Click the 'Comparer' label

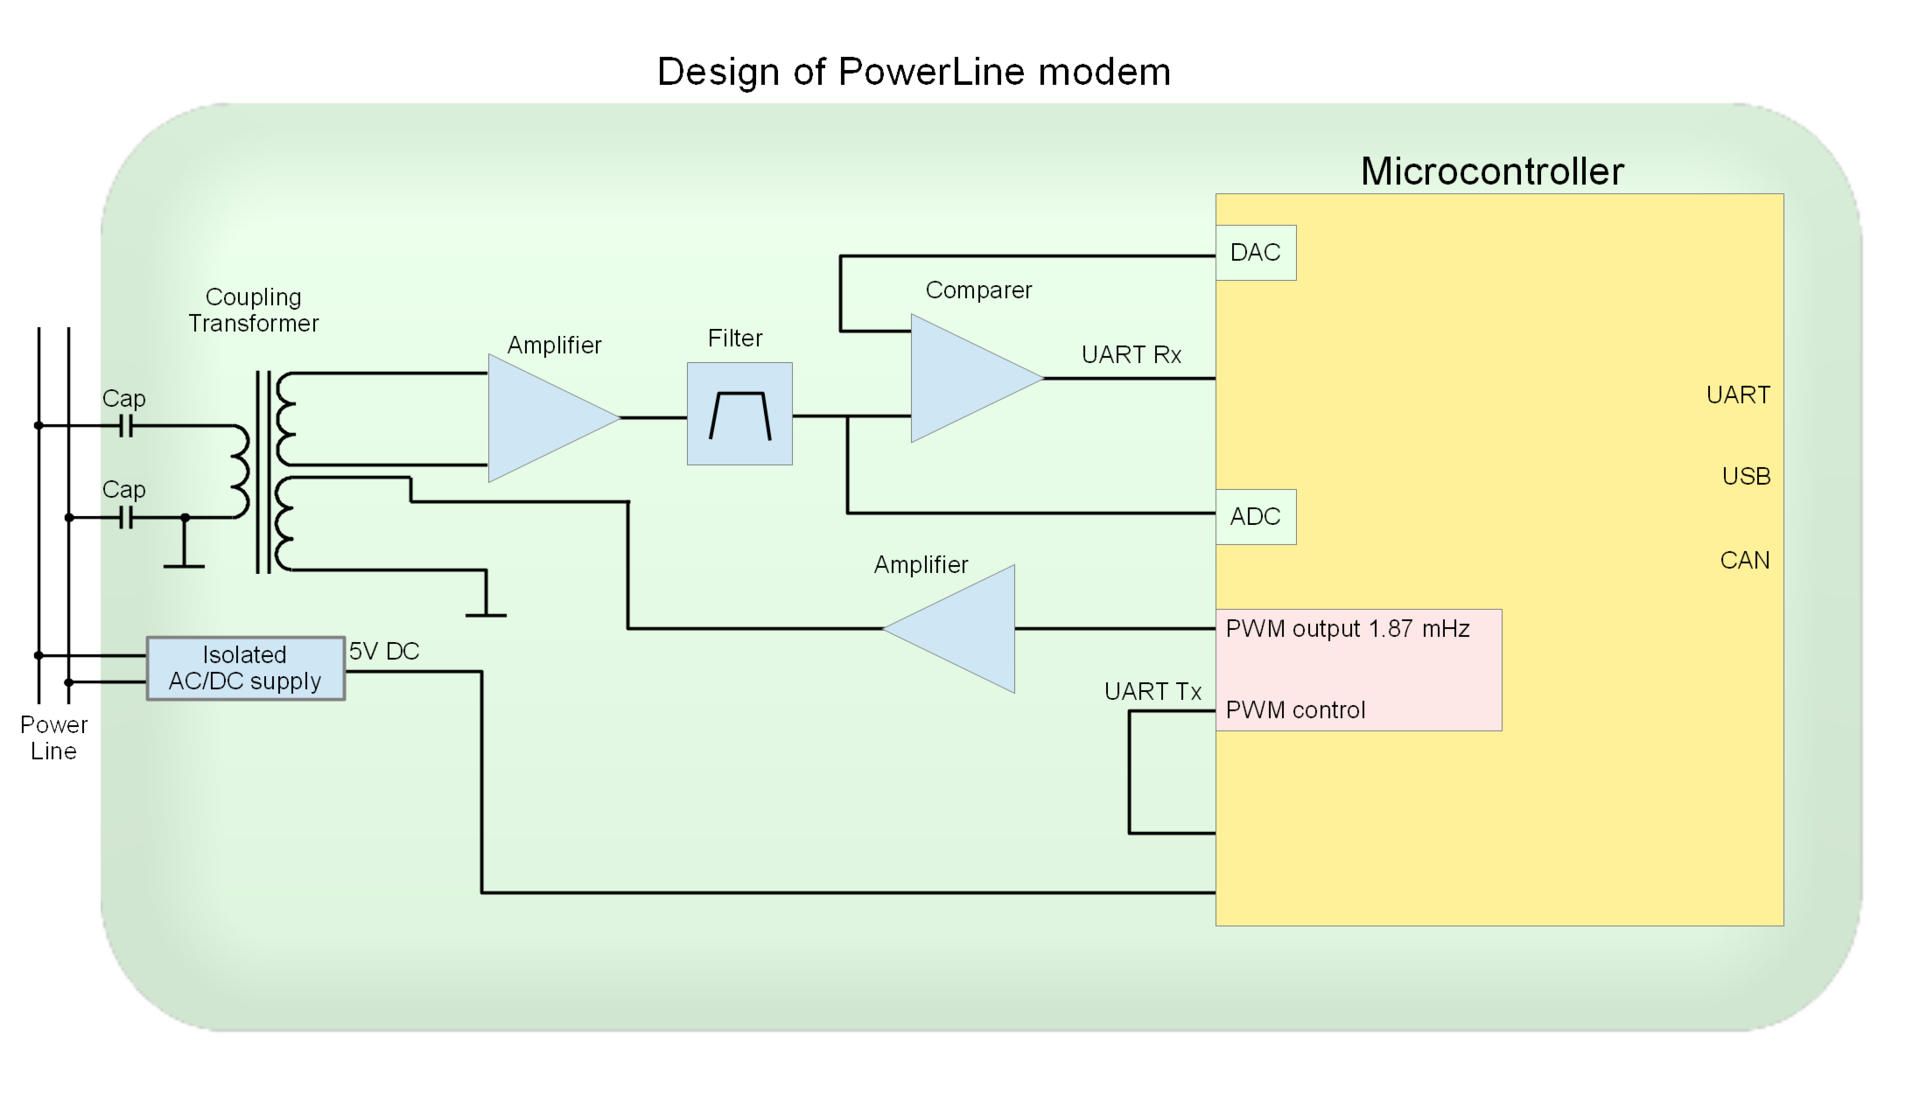pyautogui.click(x=978, y=290)
